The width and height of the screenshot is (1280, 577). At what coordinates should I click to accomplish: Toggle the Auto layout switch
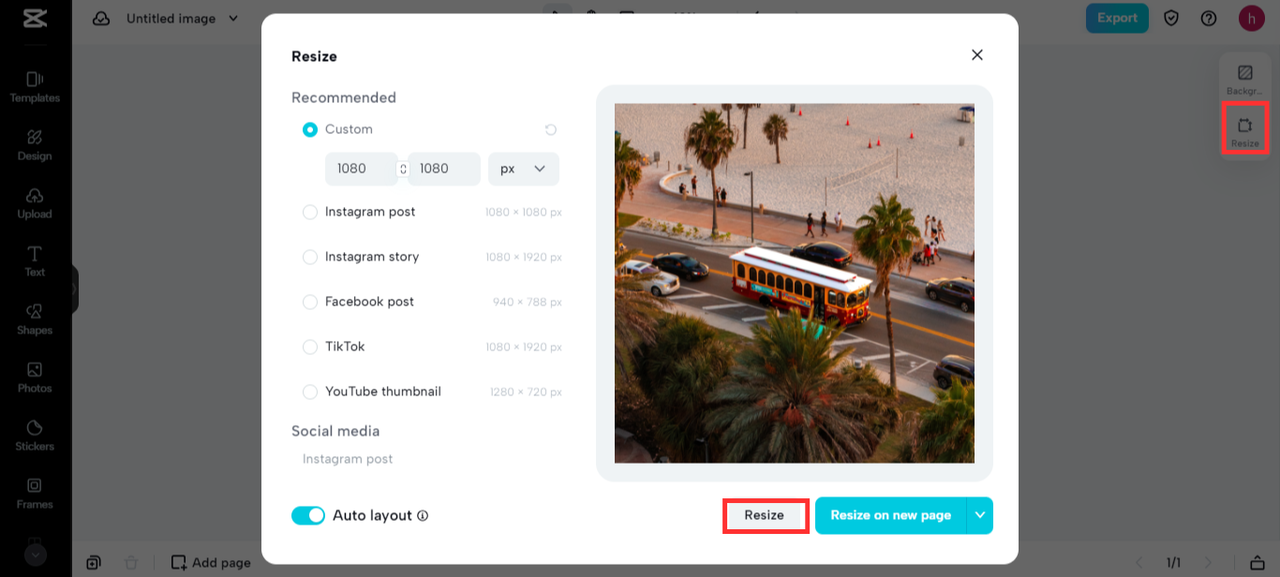click(308, 515)
